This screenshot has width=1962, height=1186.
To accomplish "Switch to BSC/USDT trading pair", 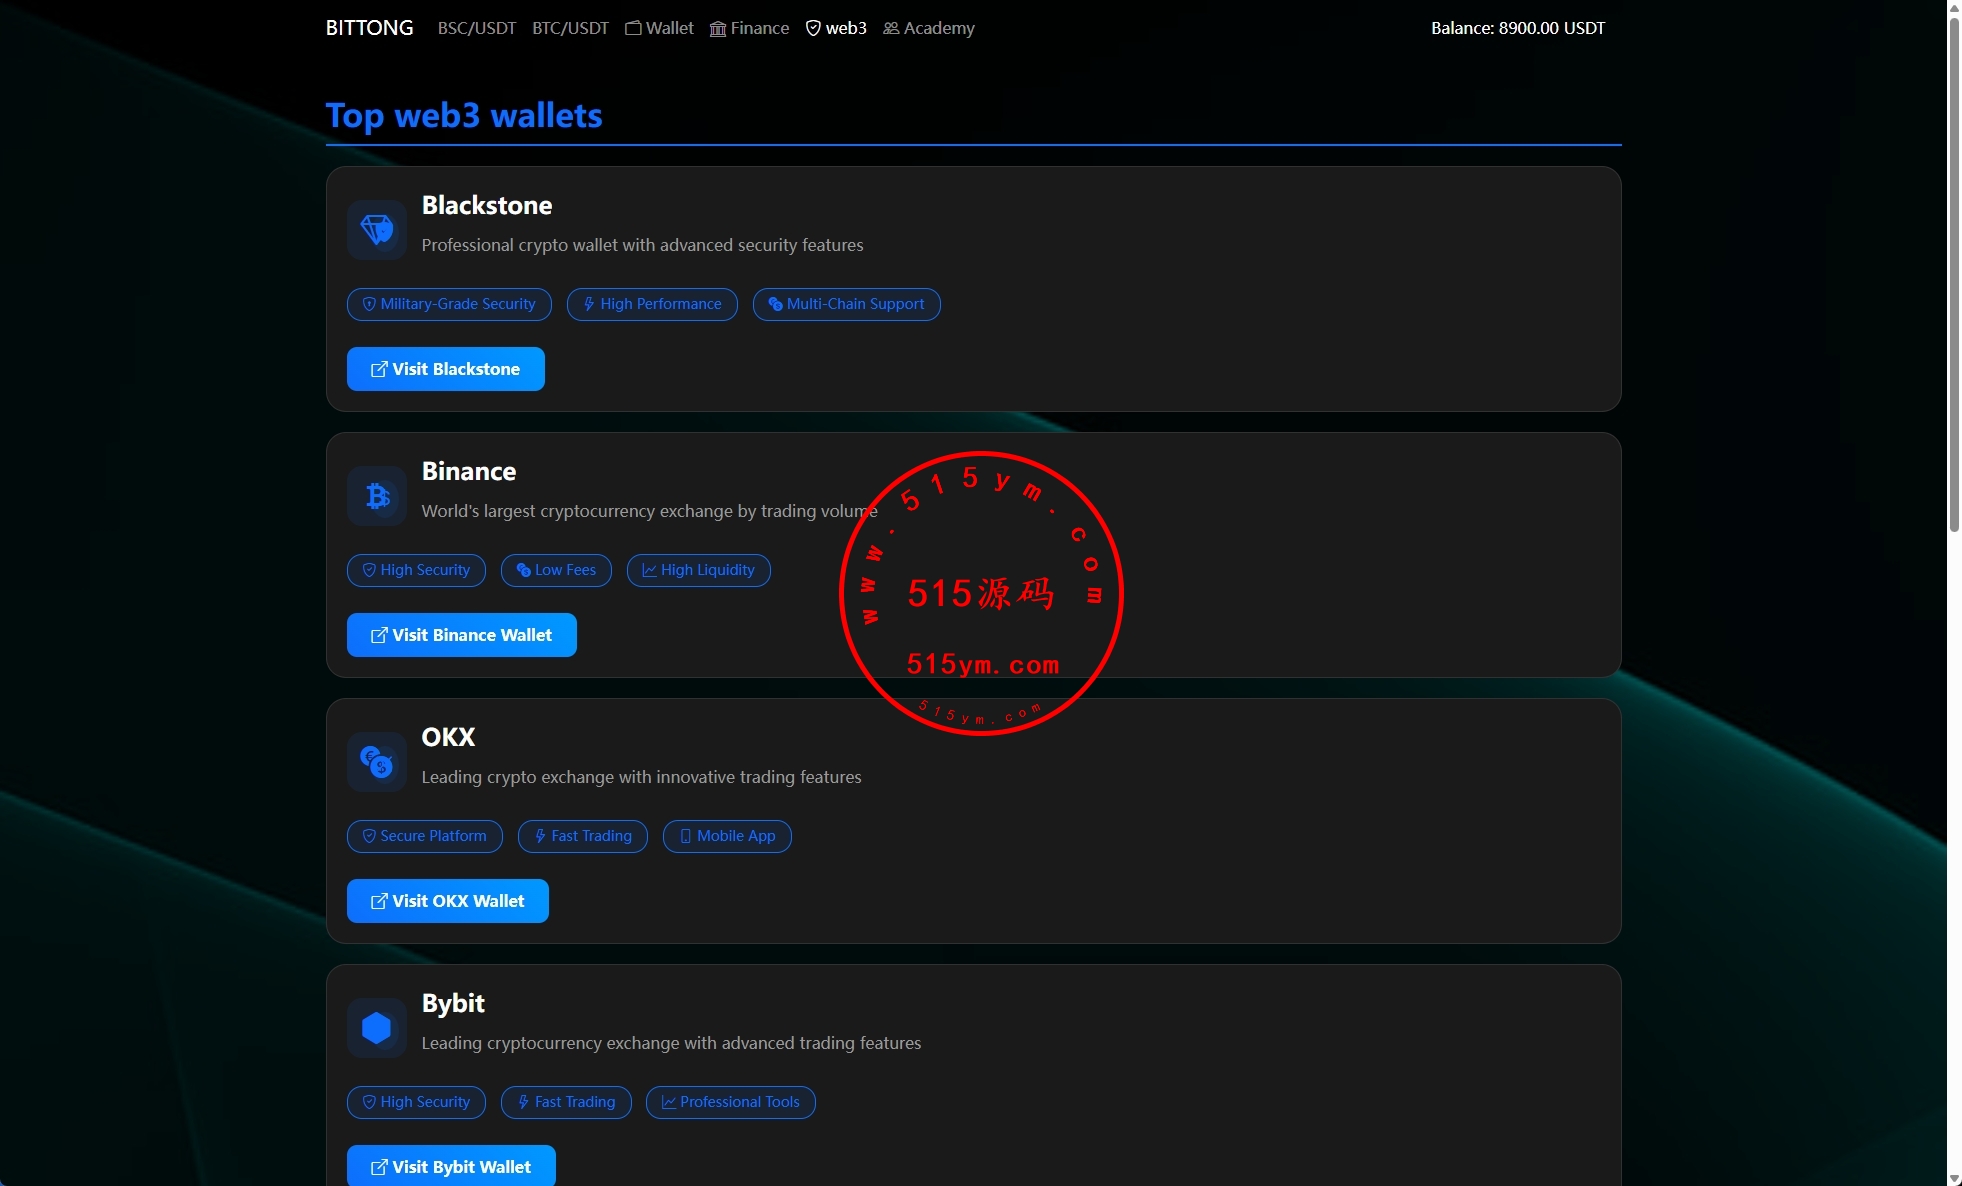I will coord(477,28).
